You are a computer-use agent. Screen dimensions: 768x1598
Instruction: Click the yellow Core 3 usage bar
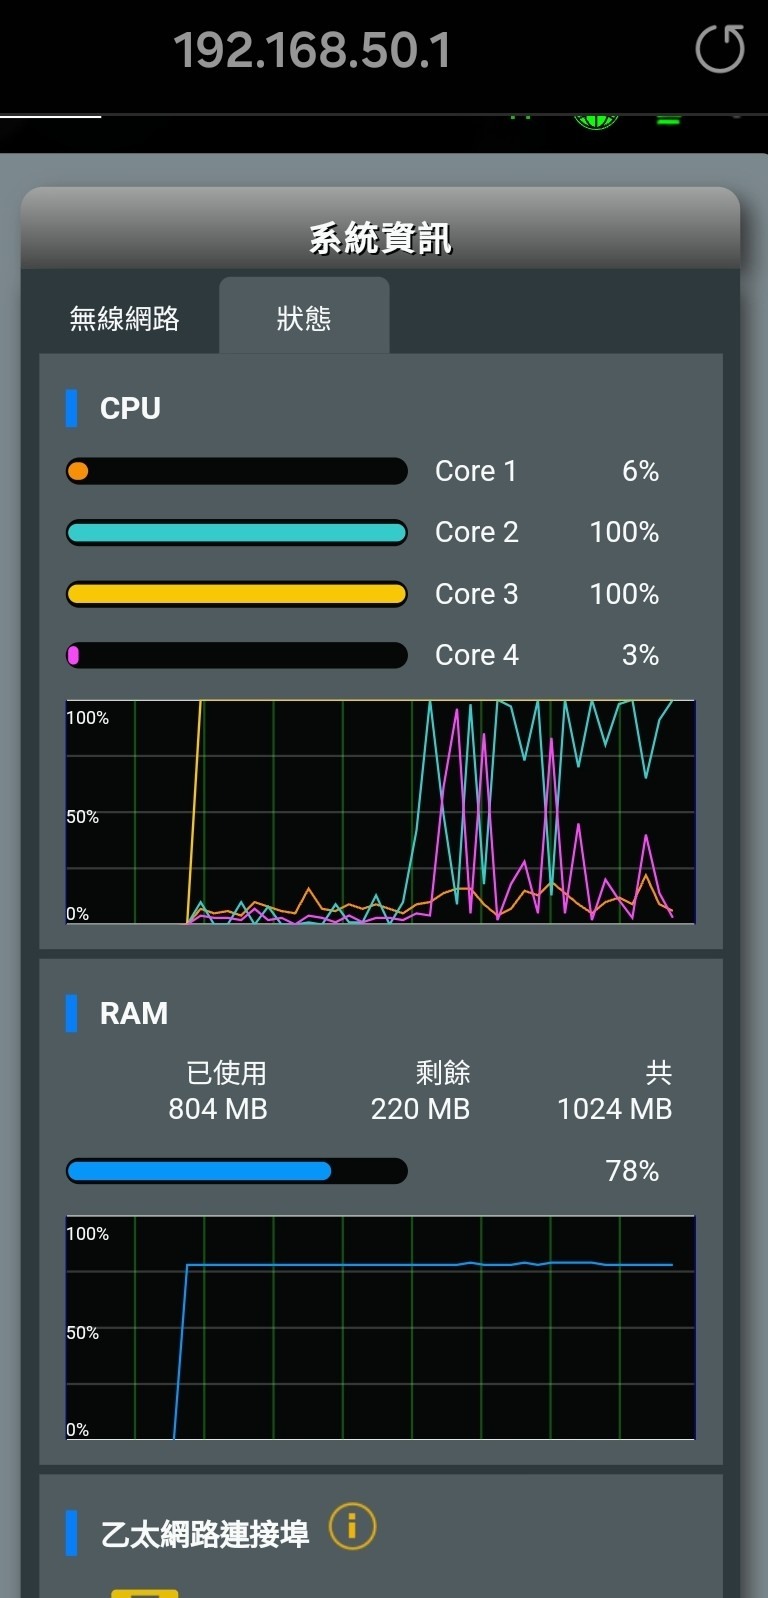(237, 594)
